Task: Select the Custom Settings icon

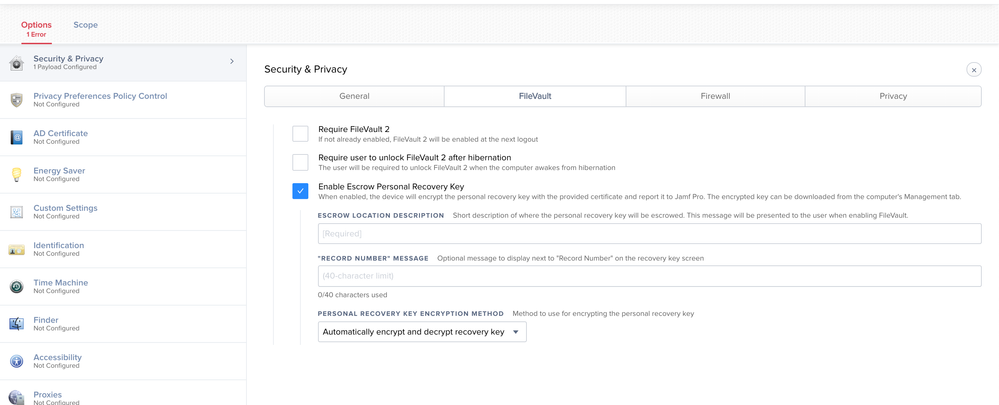Action: (17, 212)
